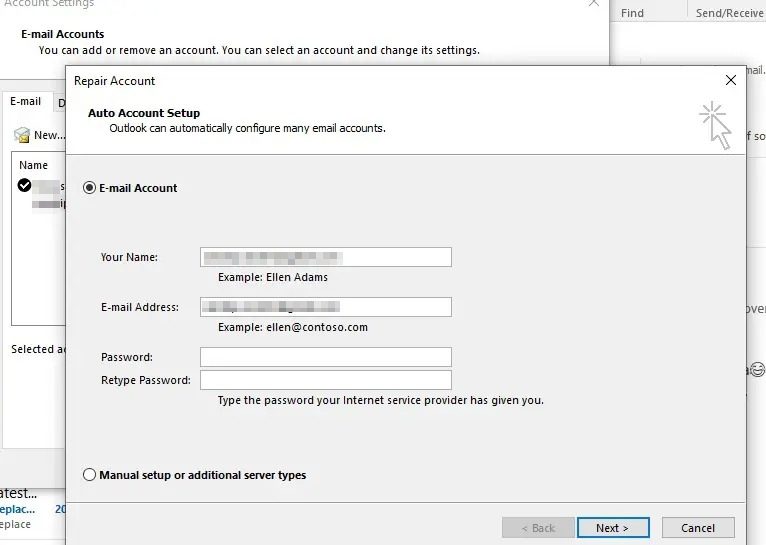766x545 pixels.
Task: Click the New account envelope icon
Action: 22,135
